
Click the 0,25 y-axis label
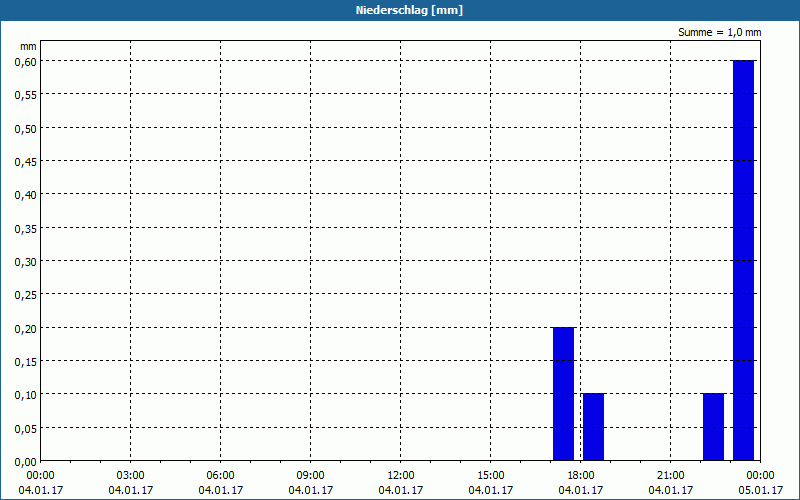[x=26, y=294]
